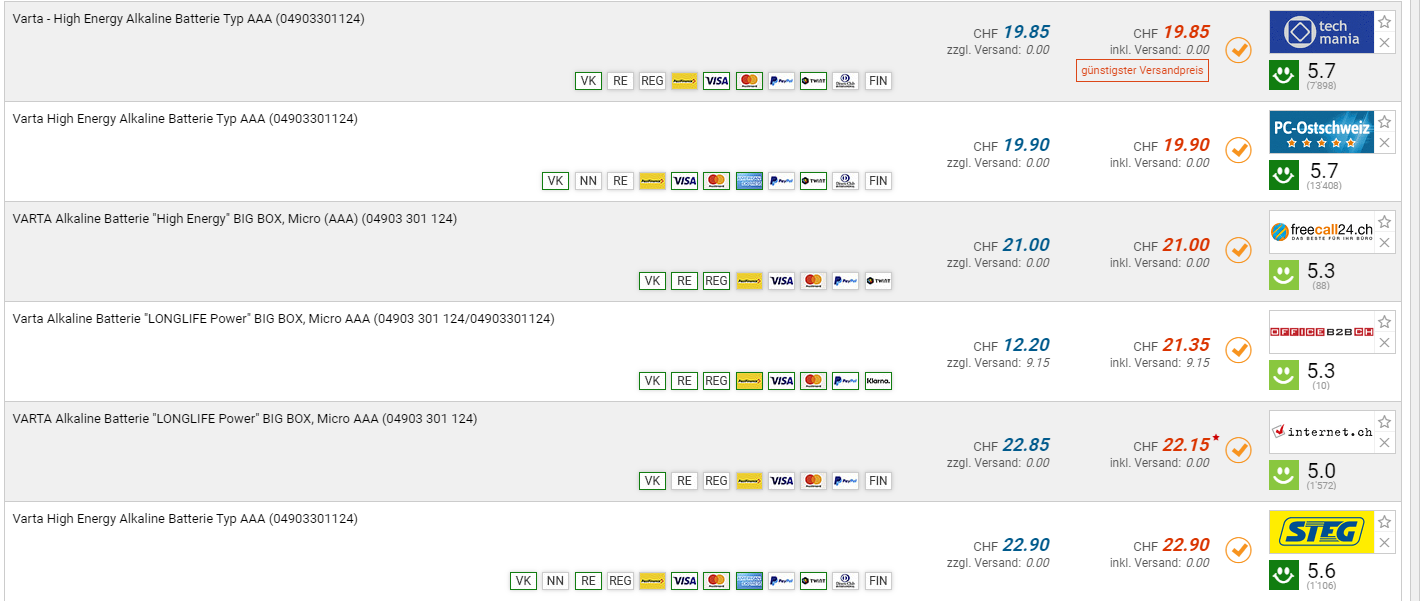Click the Mastercard icon in the STEG offer

pyautogui.click(x=716, y=581)
